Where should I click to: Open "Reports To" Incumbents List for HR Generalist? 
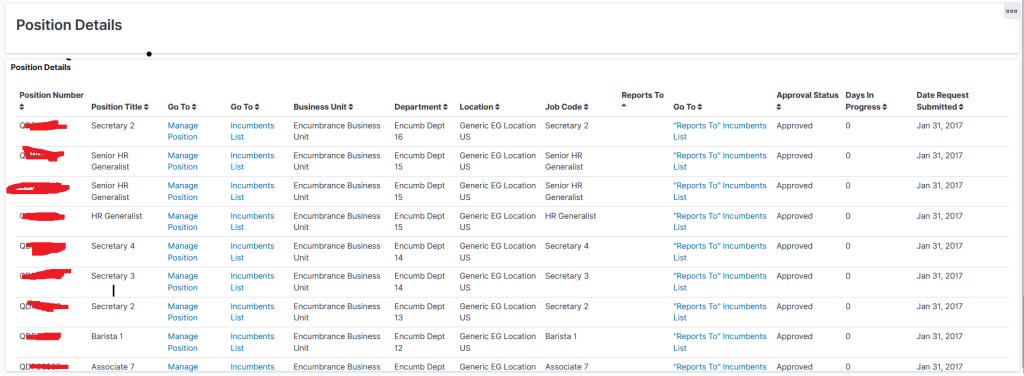click(x=720, y=221)
